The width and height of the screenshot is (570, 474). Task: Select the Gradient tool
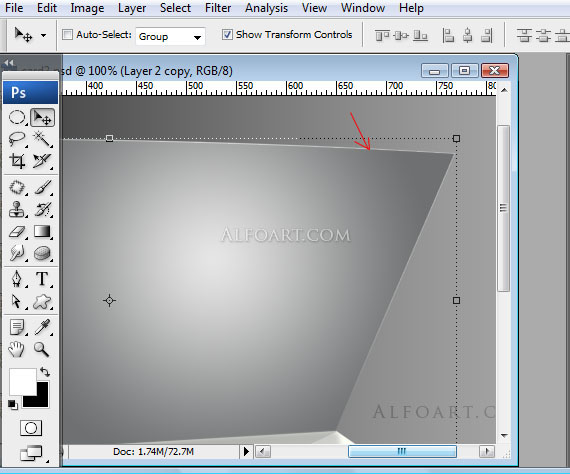point(42,232)
